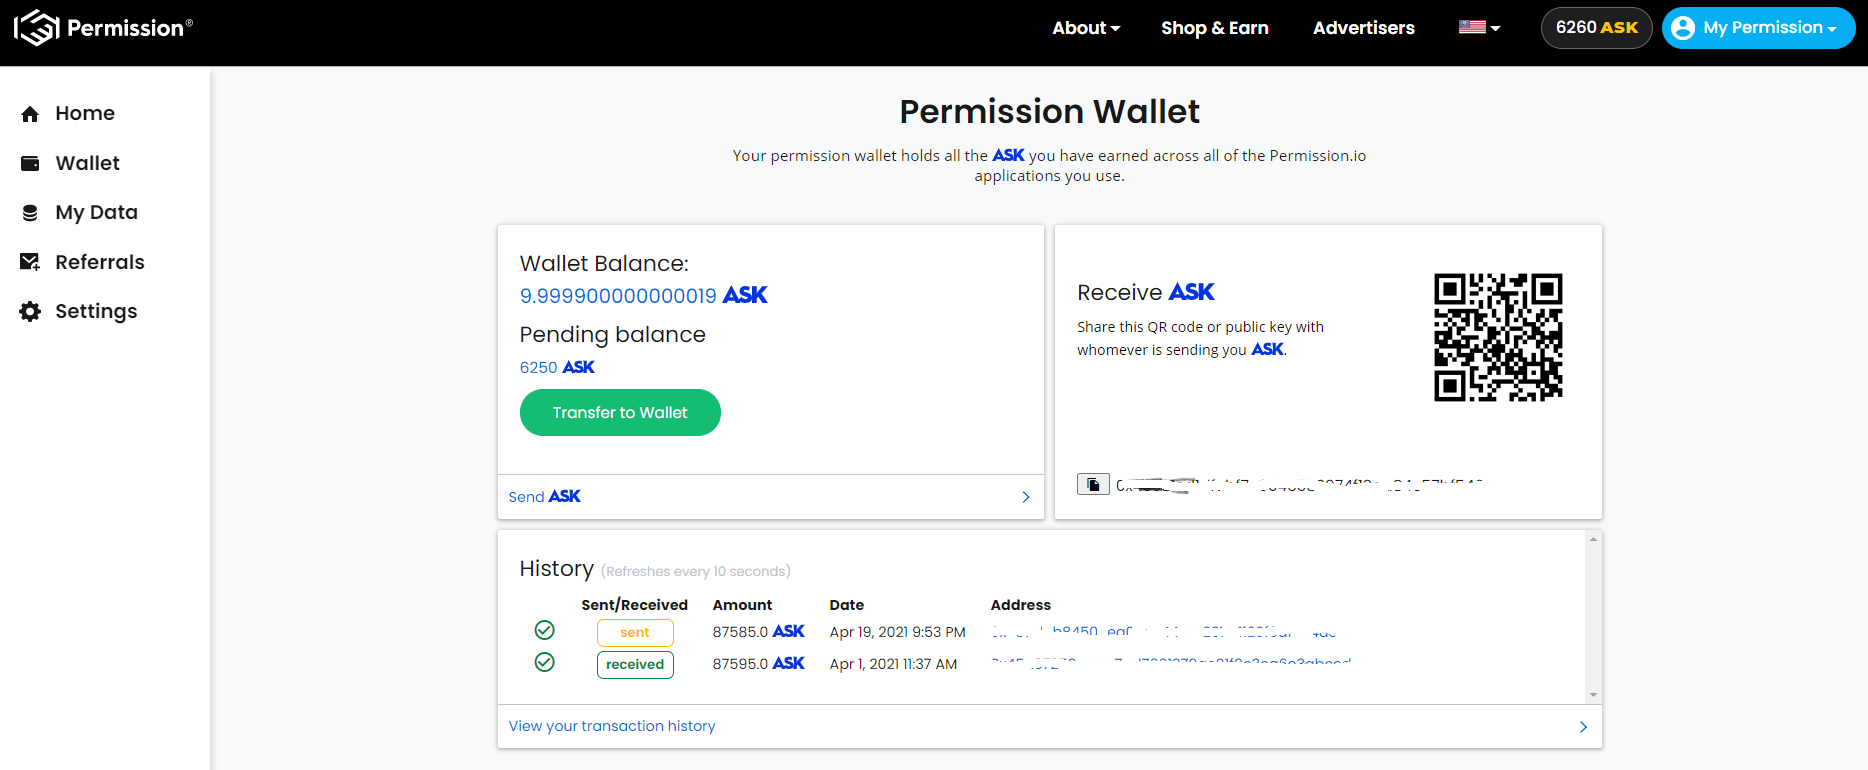Go to Advertisers page
The height and width of the screenshot is (770, 1868).
pos(1364,28)
